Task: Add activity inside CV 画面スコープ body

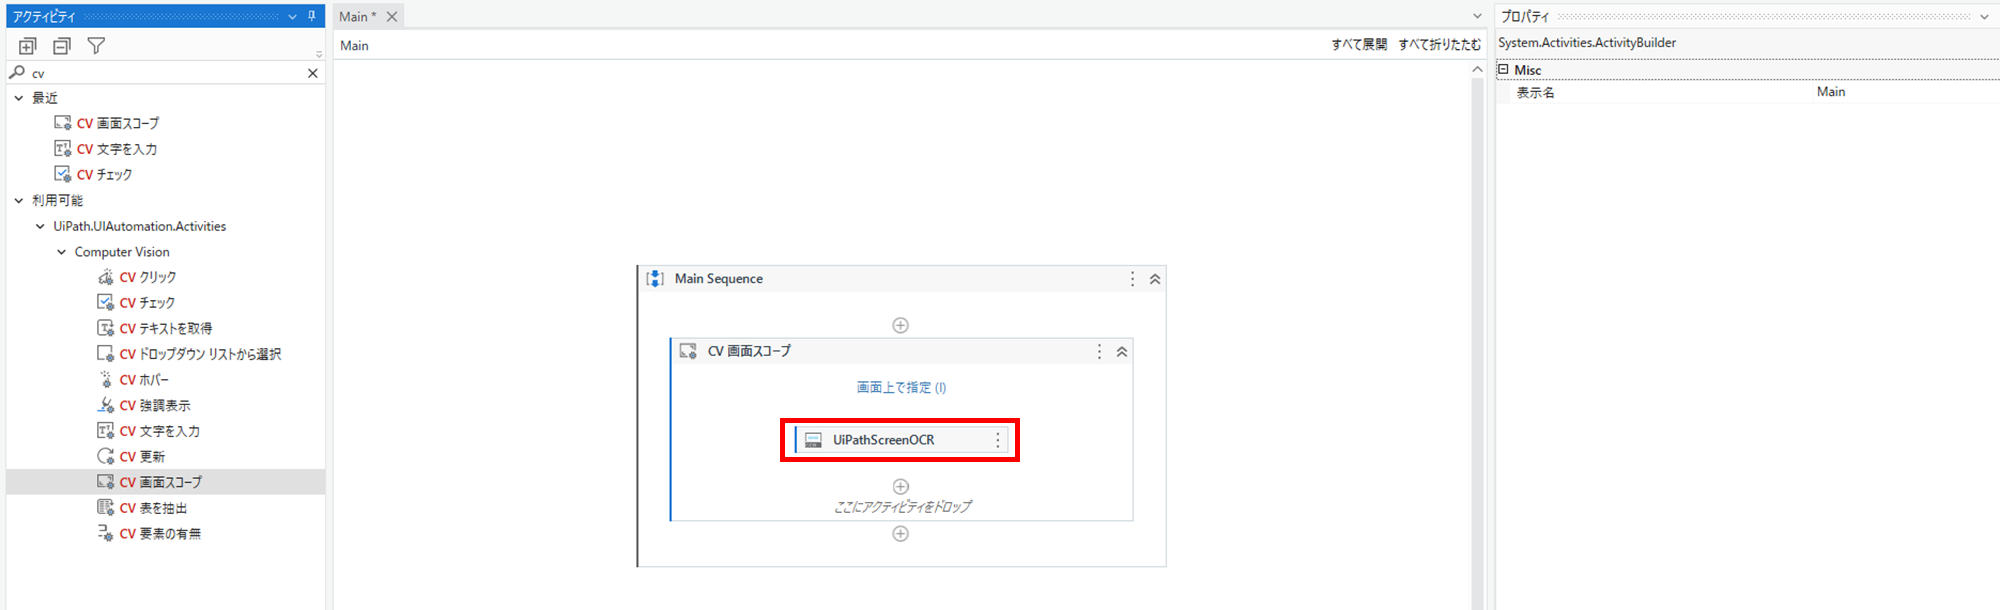Action: point(900,487)
